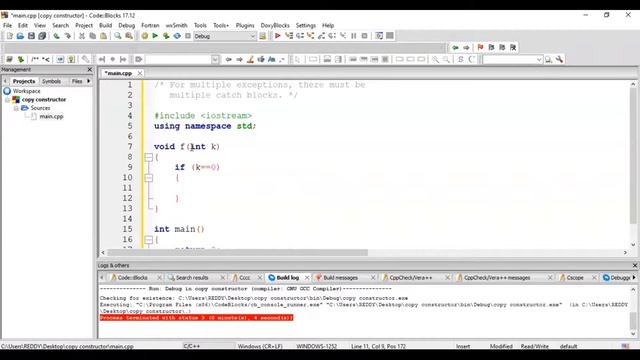Rebuild the project with the blue arrows icon
This screenshot has height=360, width=640.
177,36
